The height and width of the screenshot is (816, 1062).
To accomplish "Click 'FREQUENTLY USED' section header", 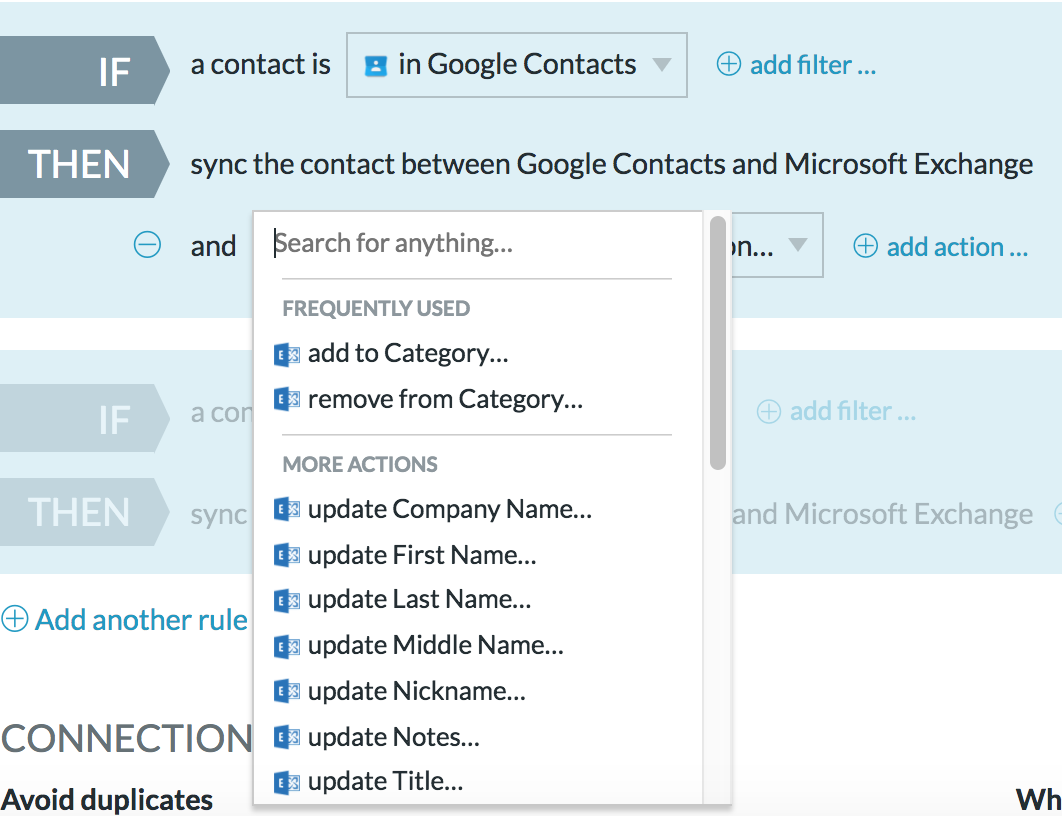I will pyautogui.click(x=376, y=308).
